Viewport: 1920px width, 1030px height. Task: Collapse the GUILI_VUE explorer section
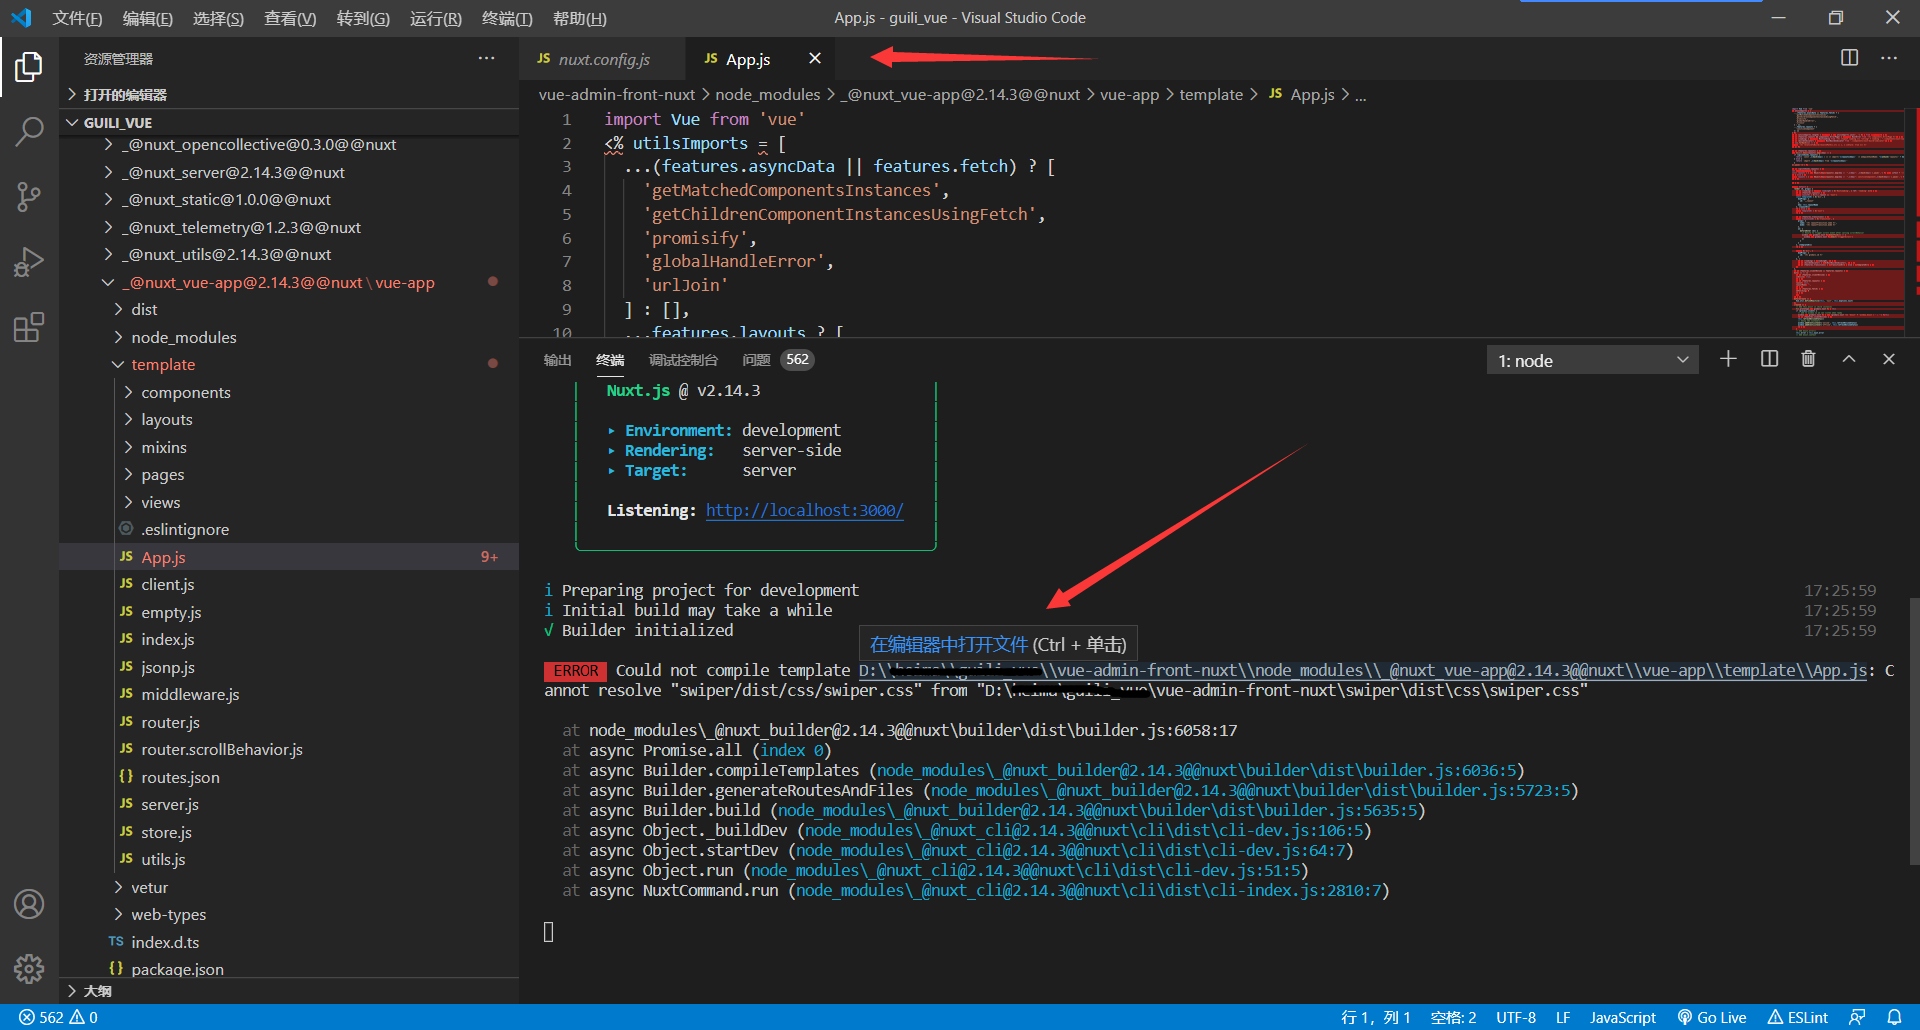pyautogui.click(x=289, y=122)
